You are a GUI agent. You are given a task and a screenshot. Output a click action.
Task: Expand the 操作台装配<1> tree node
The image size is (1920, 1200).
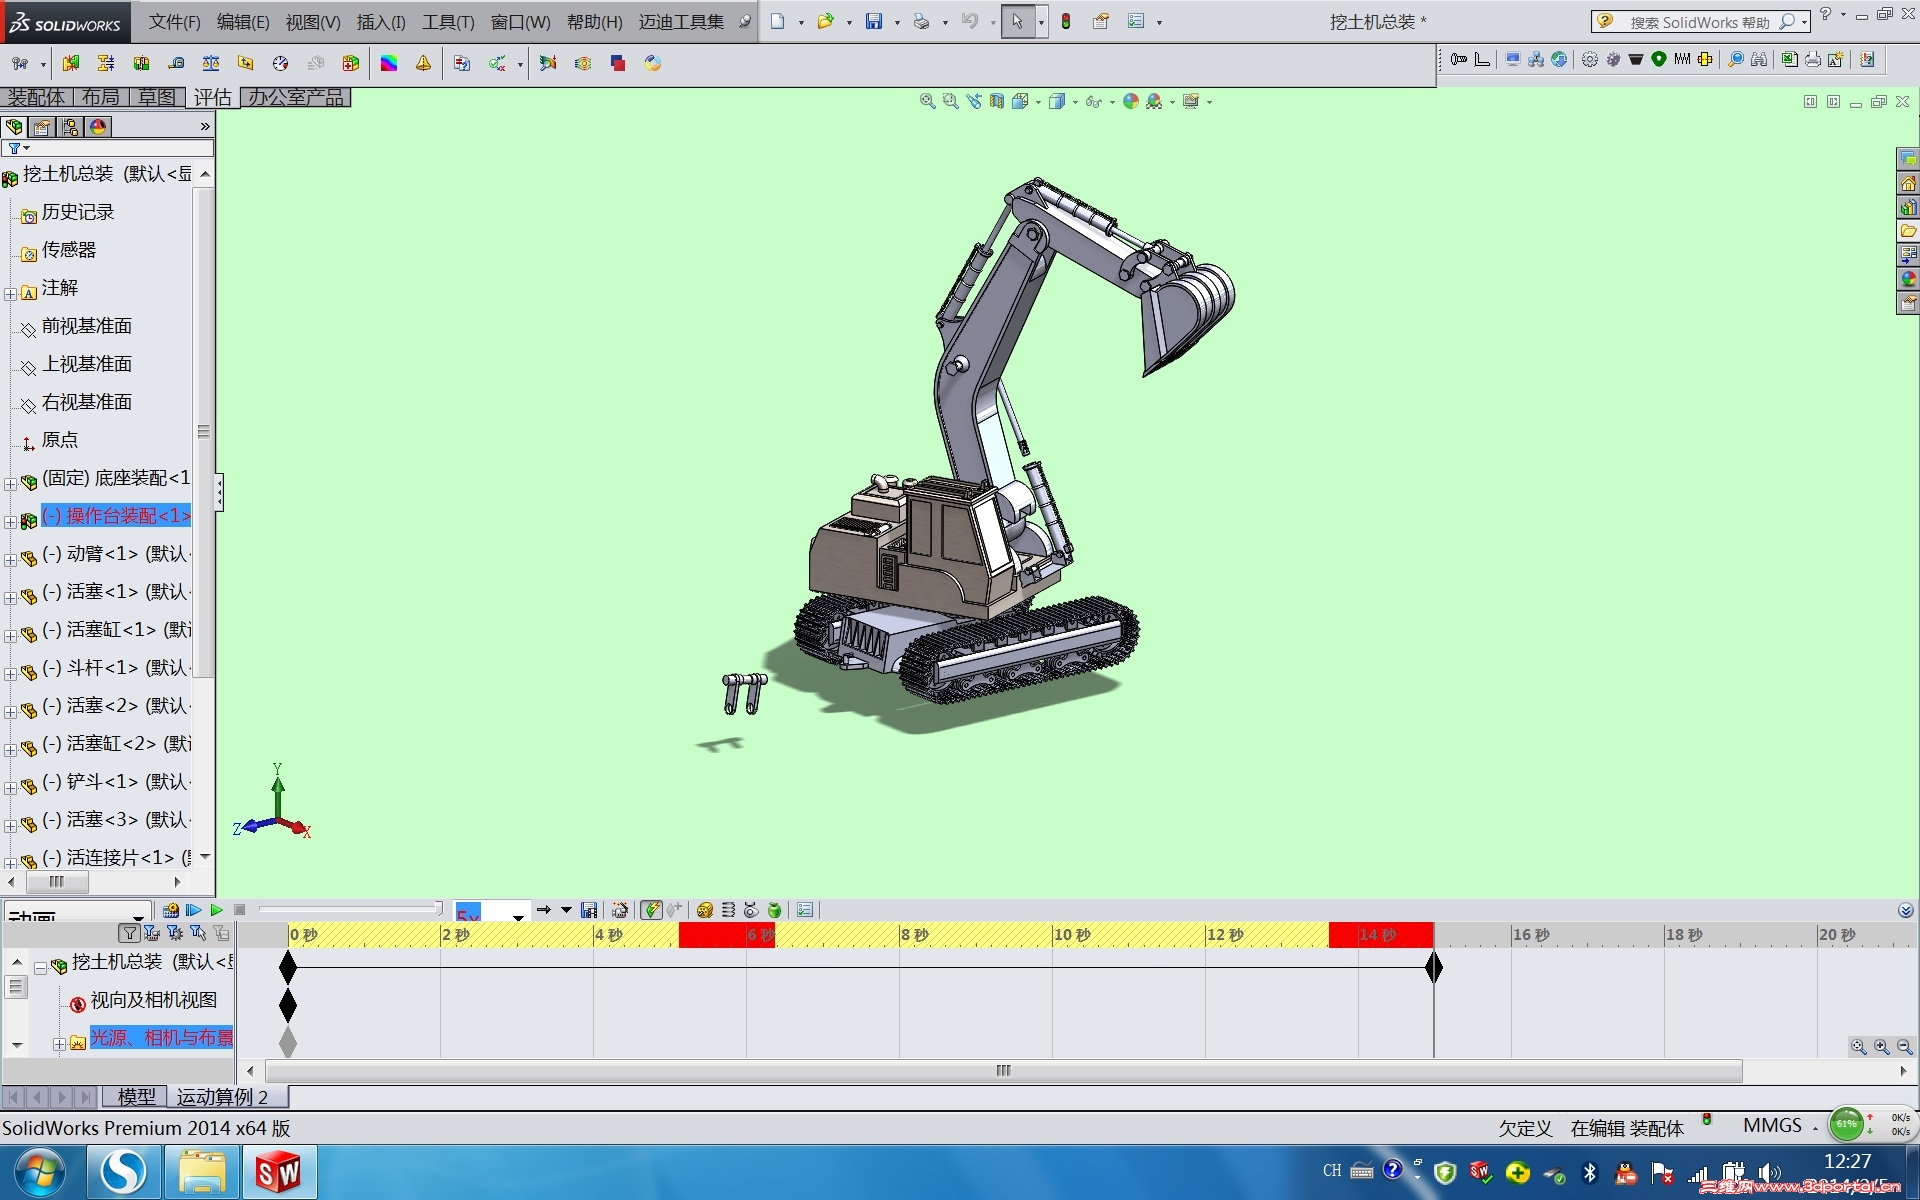click(10, 521)
